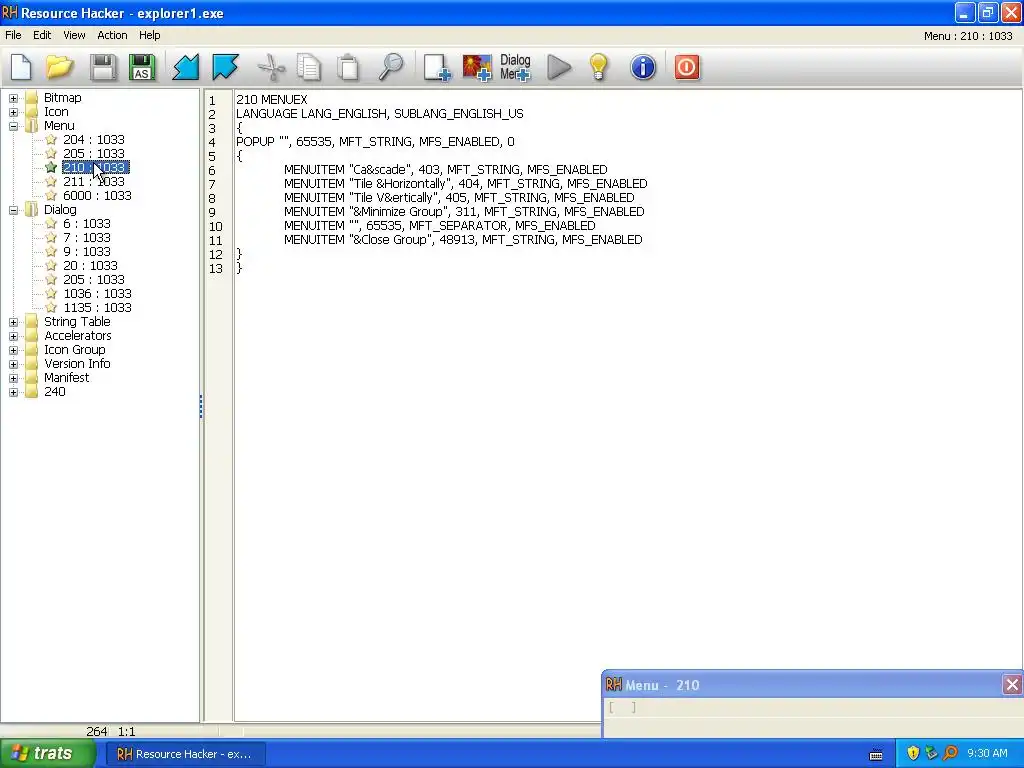Image resolution: width=1024 pixels, height=768 pixels.
Task: Click the Resource Hacker title bar logo
Action: coord(10,12)
